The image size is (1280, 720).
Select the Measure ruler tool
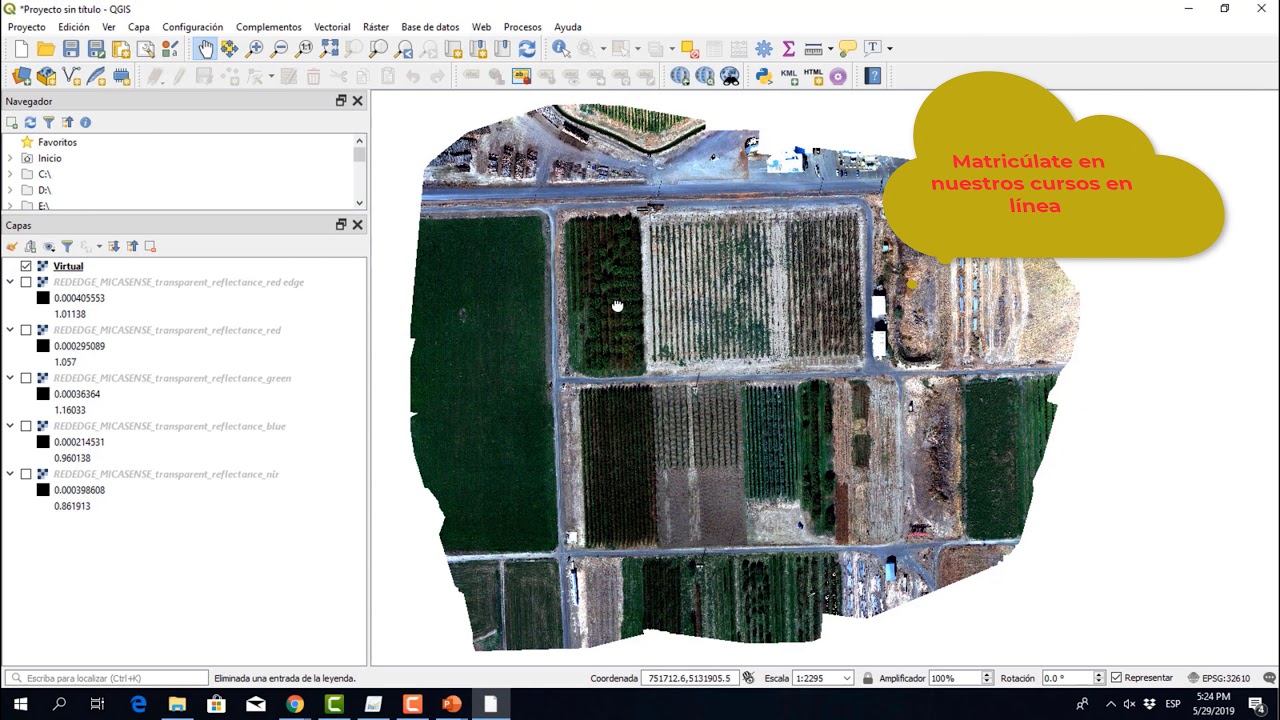tap(813, 48)
